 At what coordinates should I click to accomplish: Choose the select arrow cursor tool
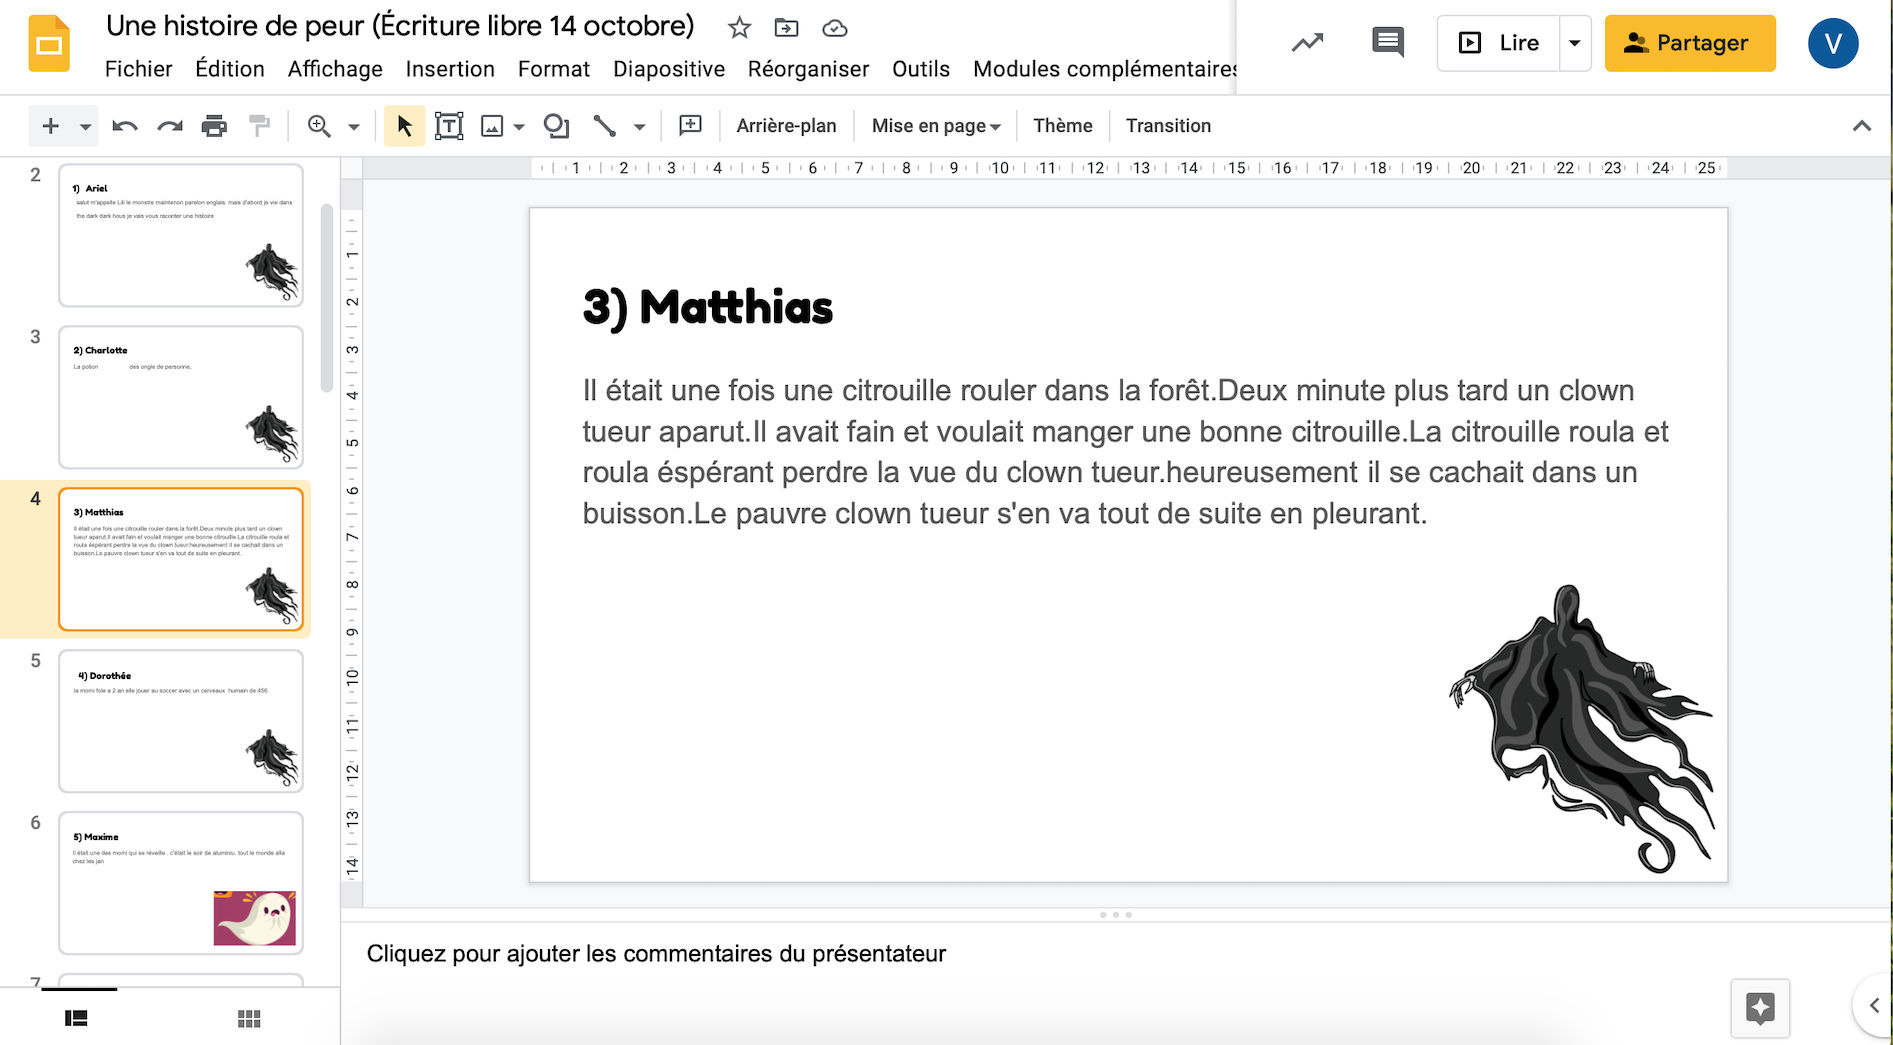(404, 126)
